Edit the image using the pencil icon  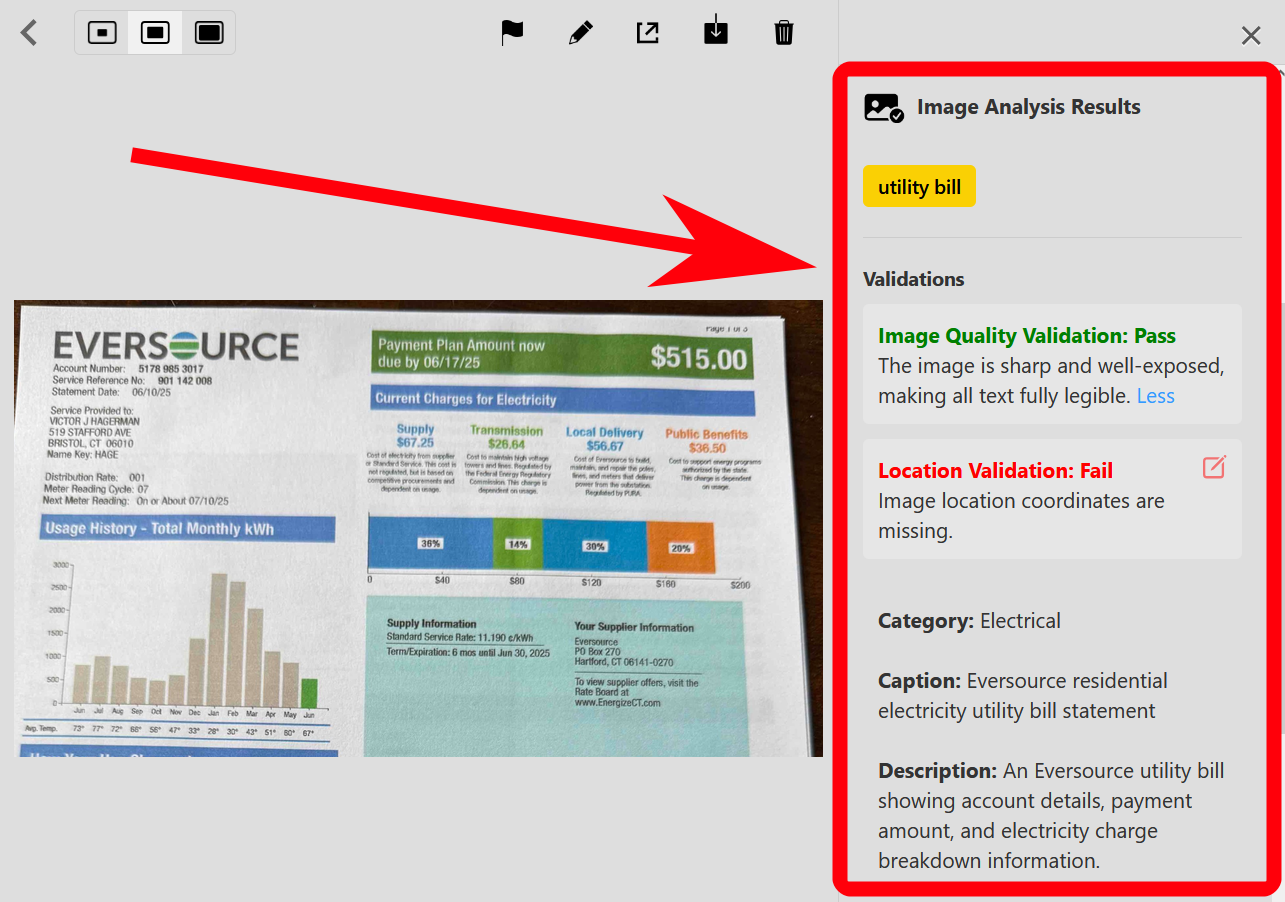(580, 33)
